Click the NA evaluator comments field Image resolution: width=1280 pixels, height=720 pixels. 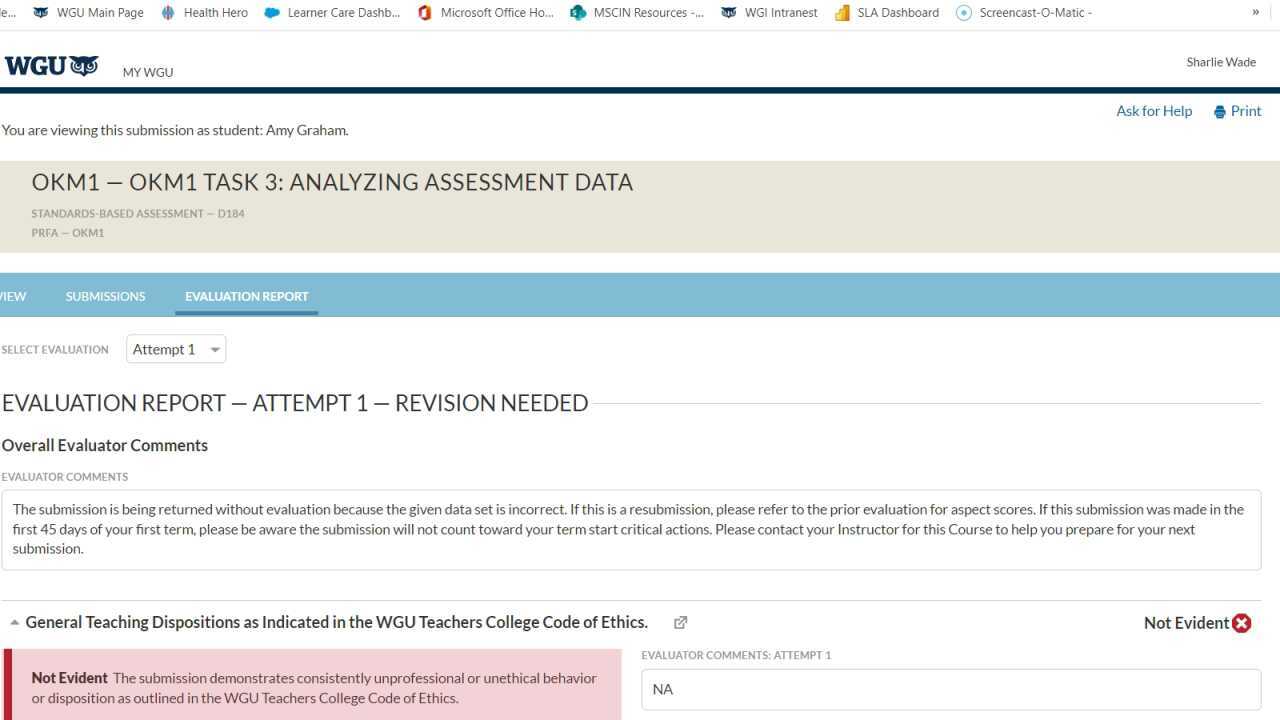point(950,689)
